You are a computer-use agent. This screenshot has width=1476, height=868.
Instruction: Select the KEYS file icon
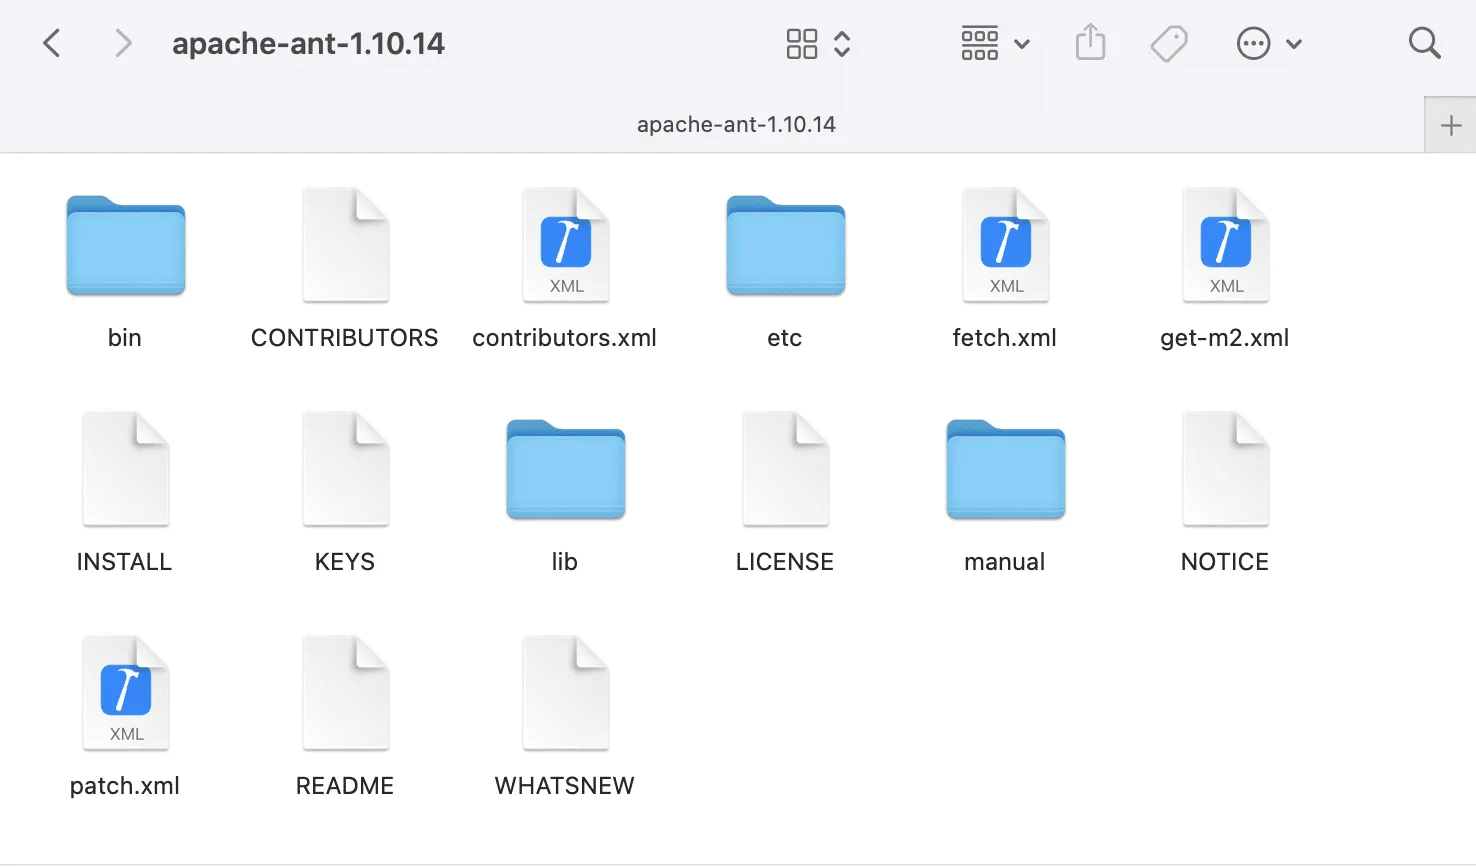click(345, 468)
